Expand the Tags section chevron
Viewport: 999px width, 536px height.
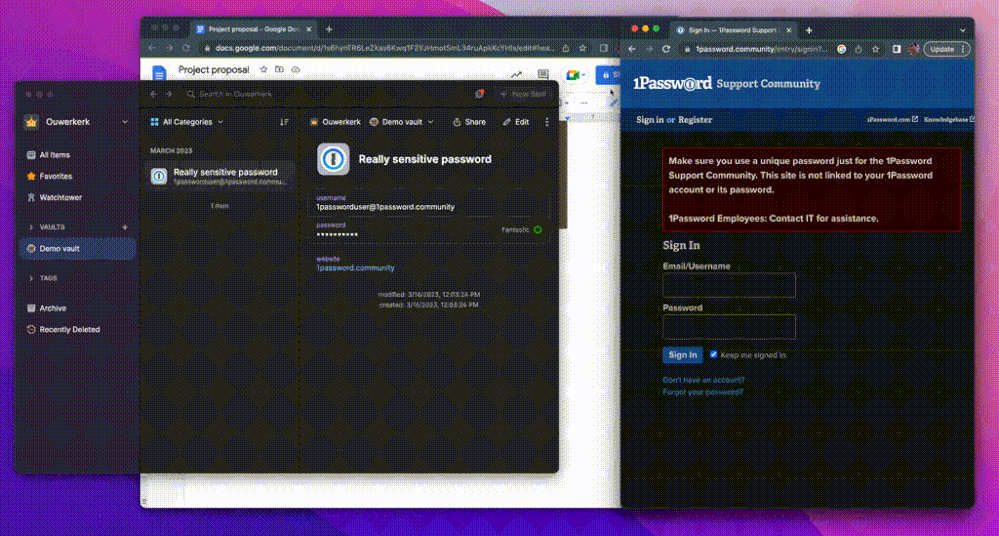click(x=31, y=279)
